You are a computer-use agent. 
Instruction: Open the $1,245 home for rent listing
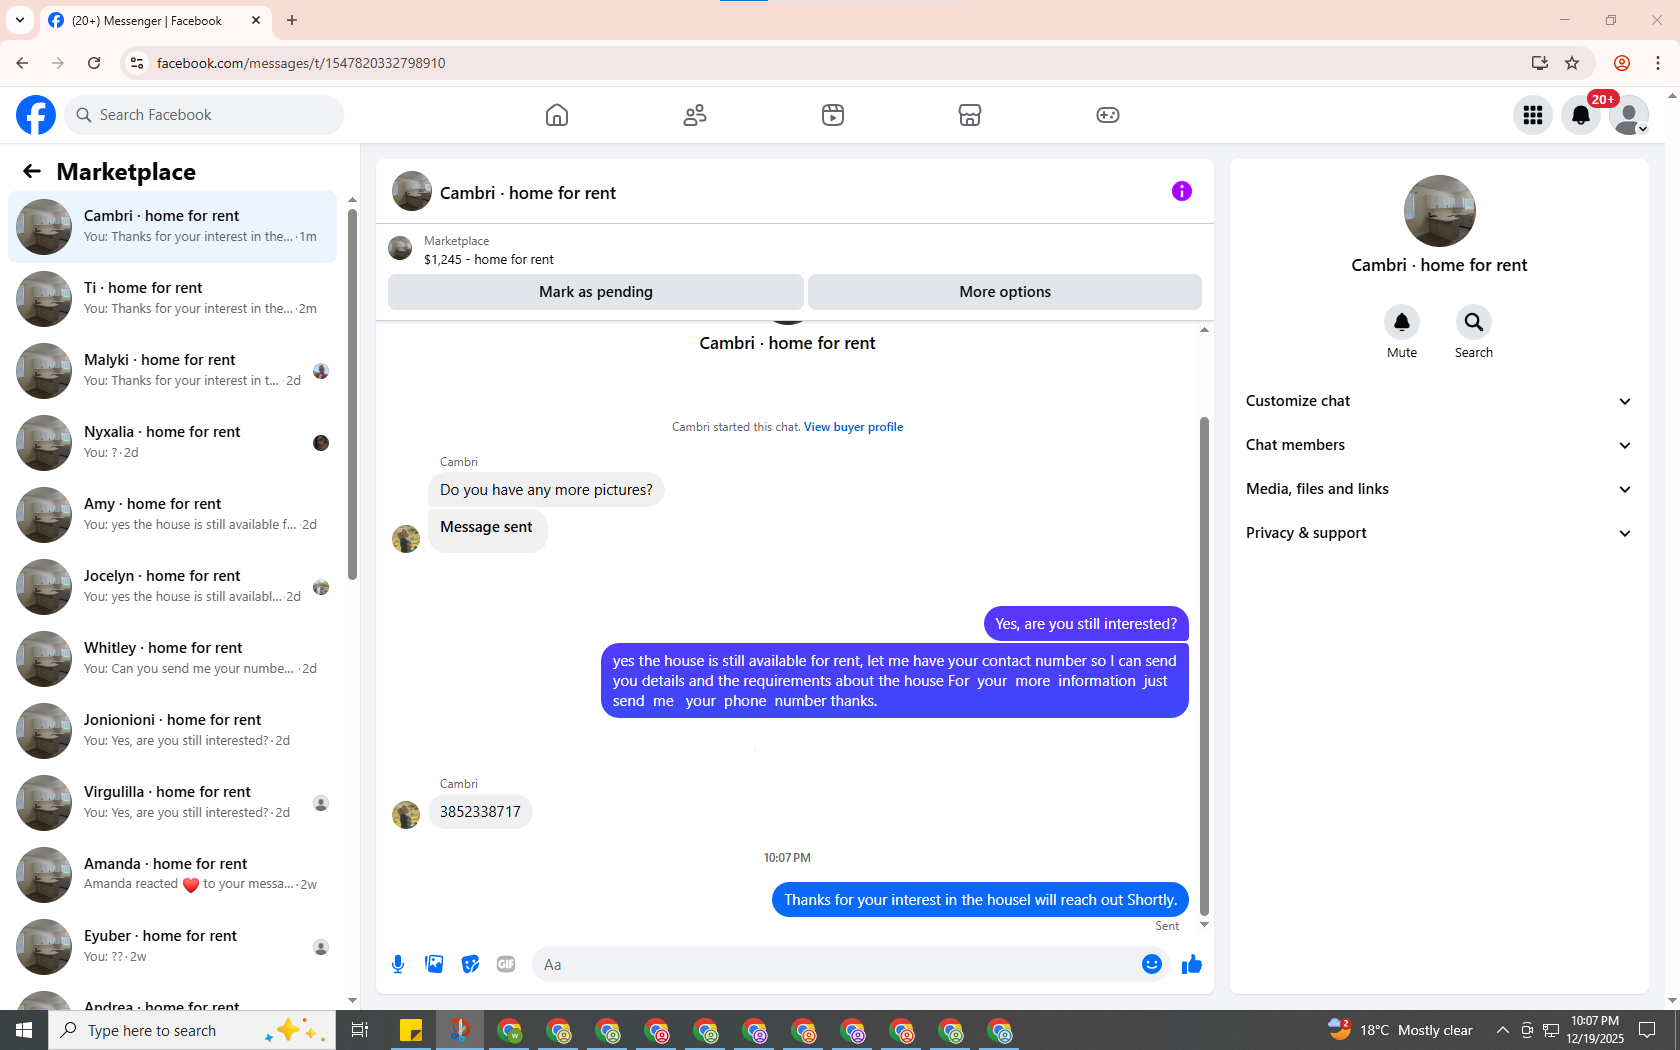tap(488, 259)
